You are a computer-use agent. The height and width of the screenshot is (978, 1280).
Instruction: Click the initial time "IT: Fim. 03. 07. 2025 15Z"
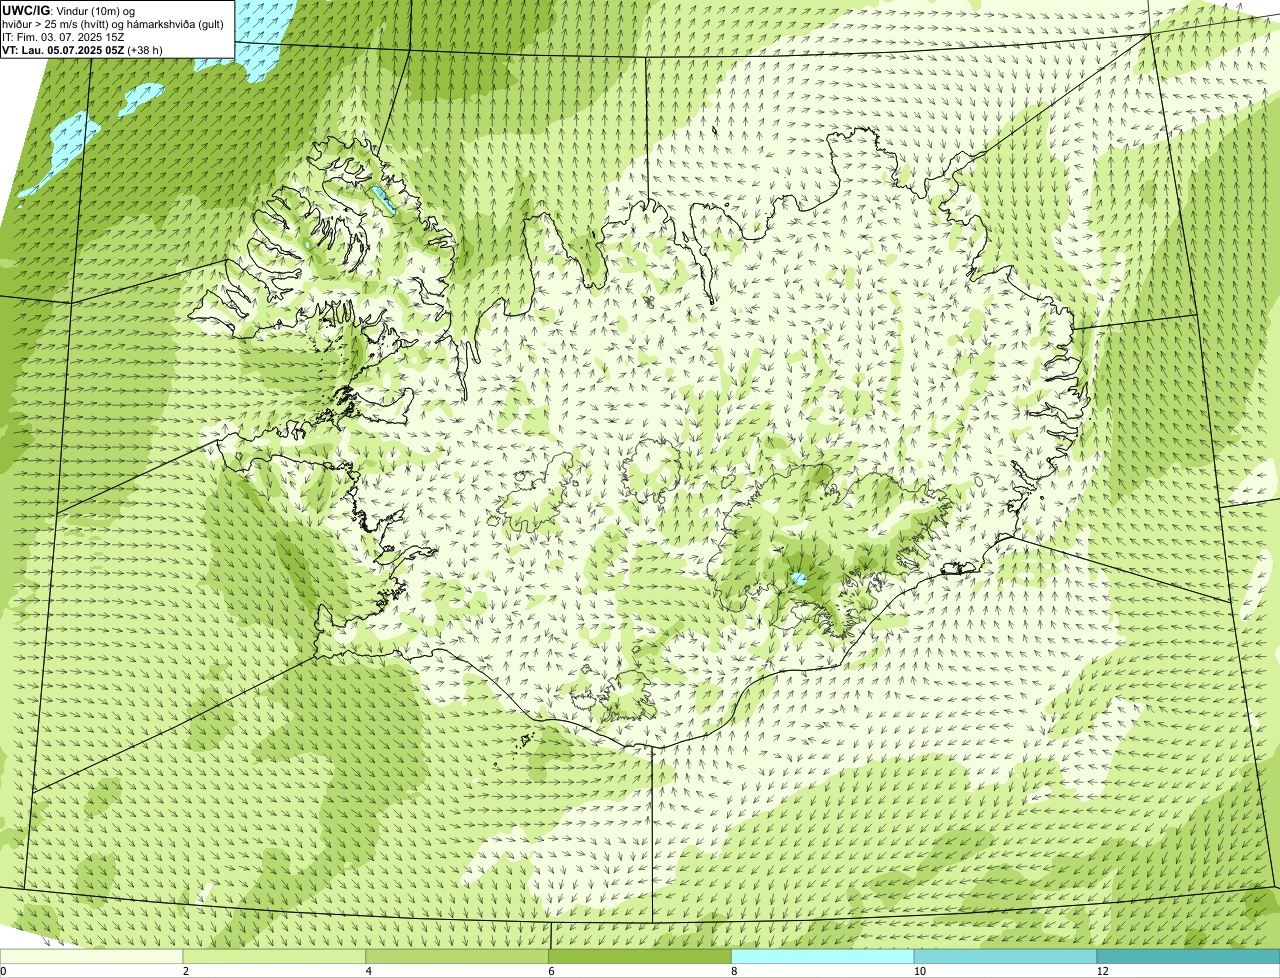coord(64,37)
